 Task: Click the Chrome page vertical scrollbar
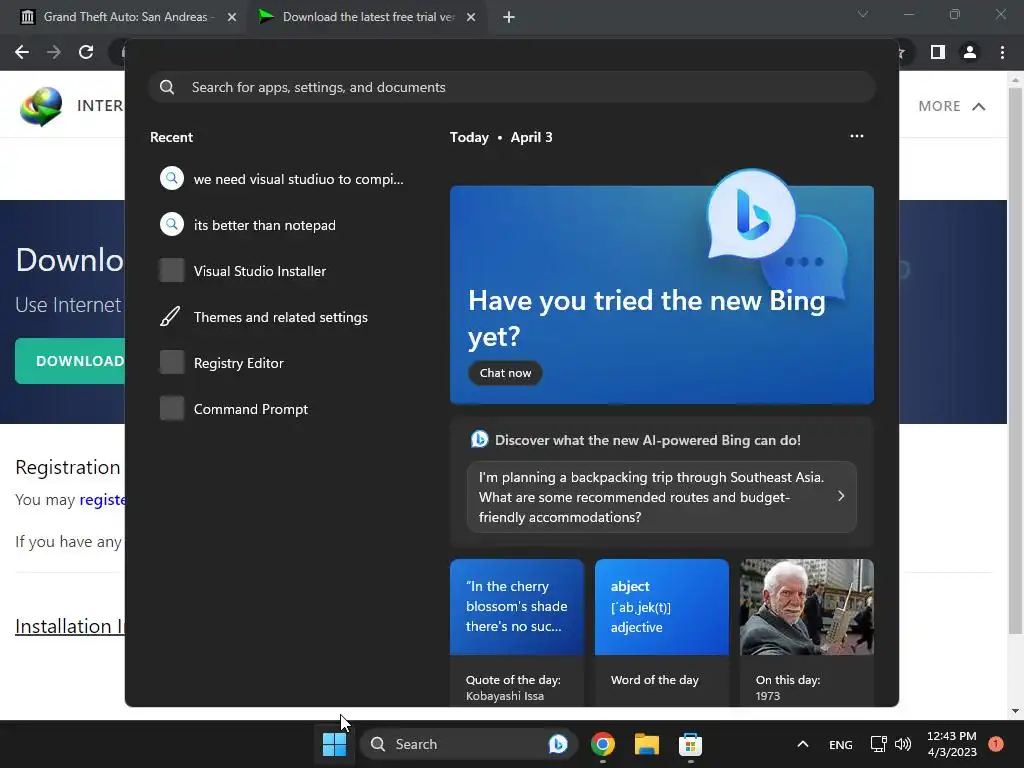pyautogui.click(x=1015, y=359)
